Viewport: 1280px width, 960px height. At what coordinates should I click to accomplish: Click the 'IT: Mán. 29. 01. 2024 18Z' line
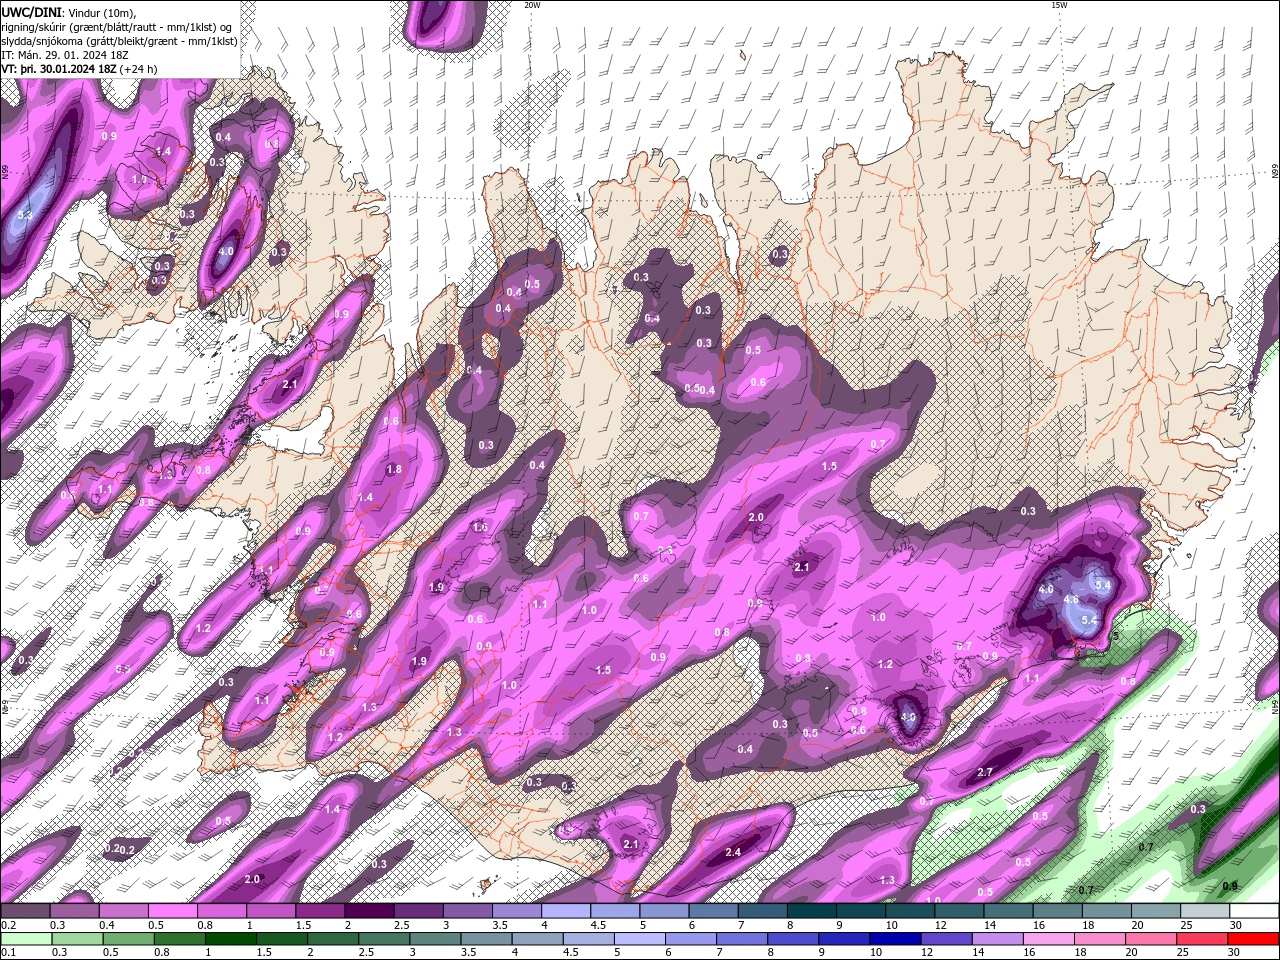pyautogui.click(x=64, y=55)
